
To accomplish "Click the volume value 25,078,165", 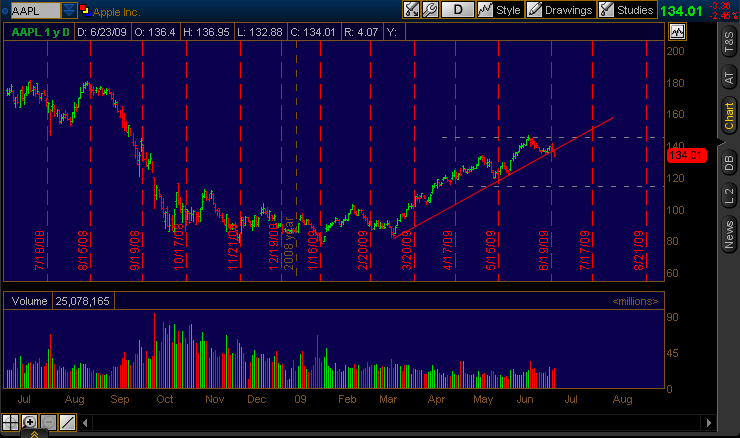I will [83, 301].
